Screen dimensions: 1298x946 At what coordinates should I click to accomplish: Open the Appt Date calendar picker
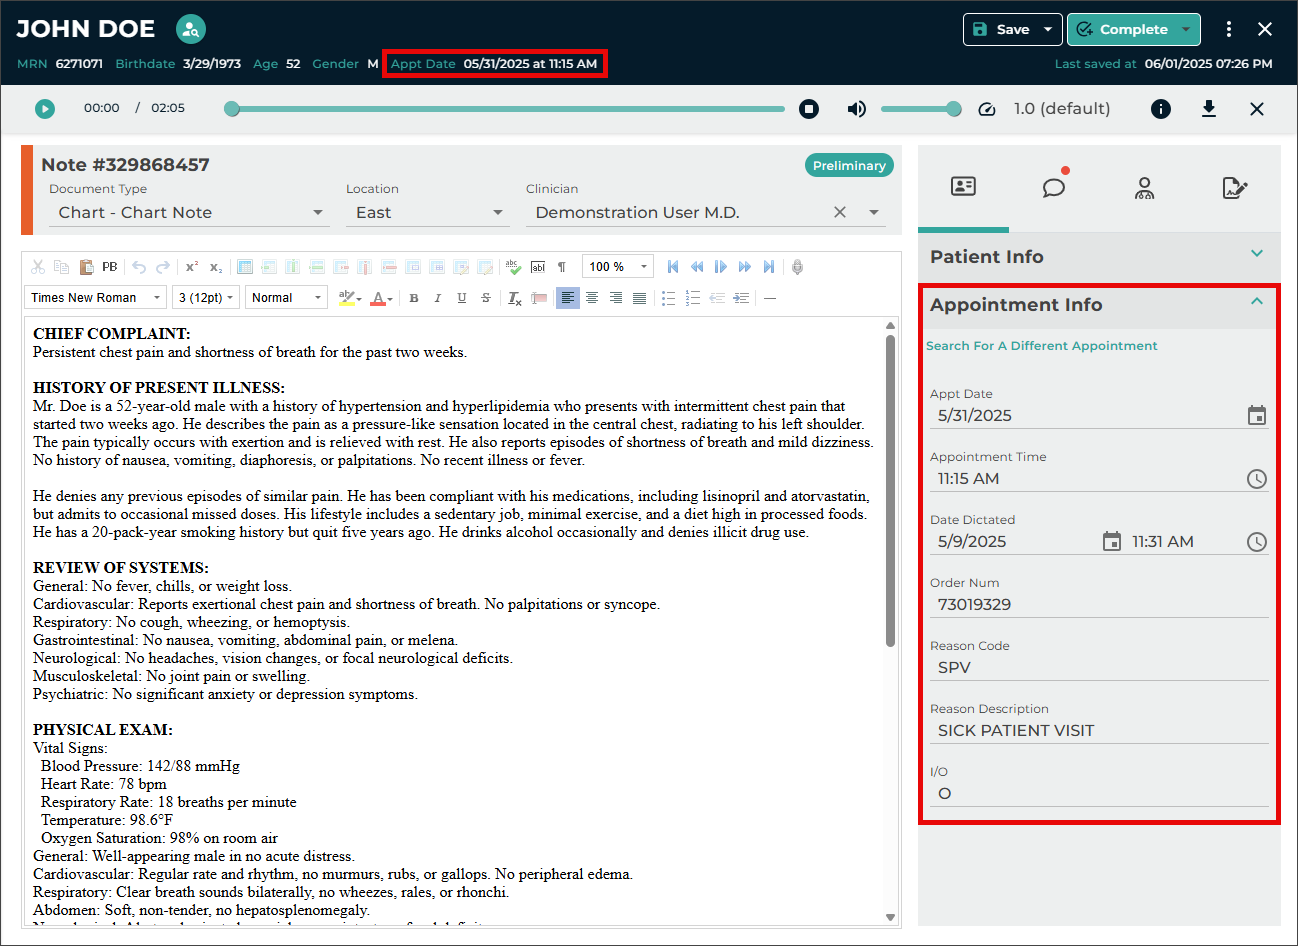pos(1257,416)
